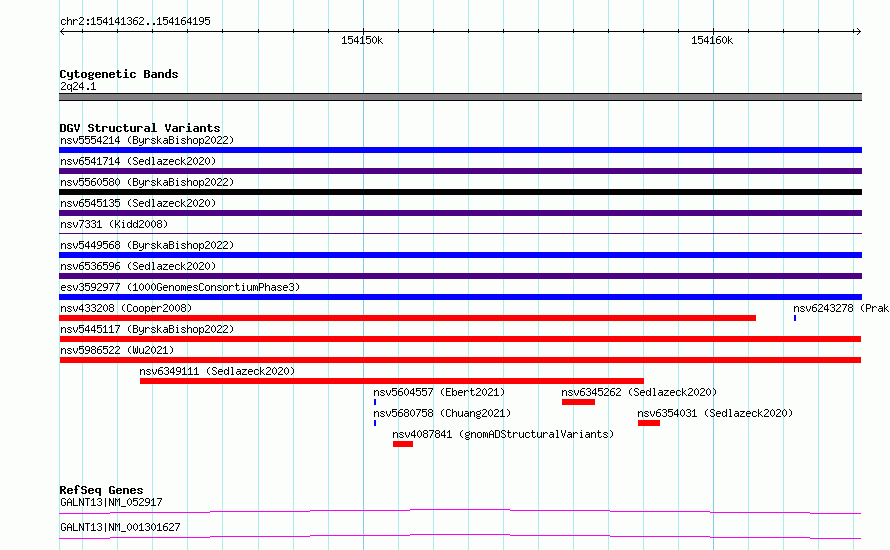Open the nsv6545135 (Sedlazeck2020) label
This screenshot has height=550, width=890.
click(x=138, y=203)
